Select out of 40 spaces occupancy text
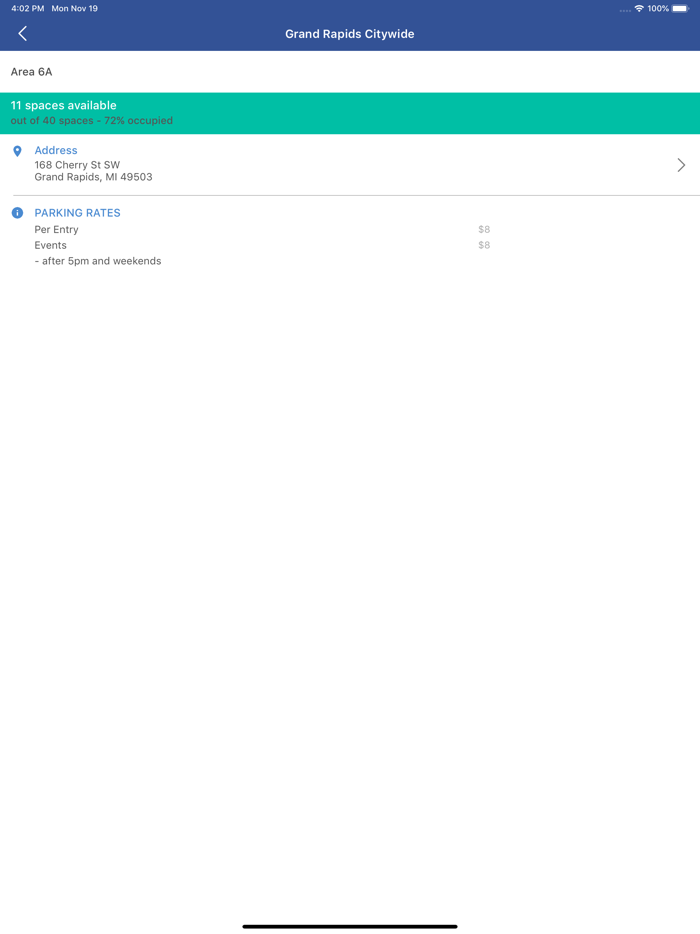This screenshot has height=934, width=700. click(92, 120)
